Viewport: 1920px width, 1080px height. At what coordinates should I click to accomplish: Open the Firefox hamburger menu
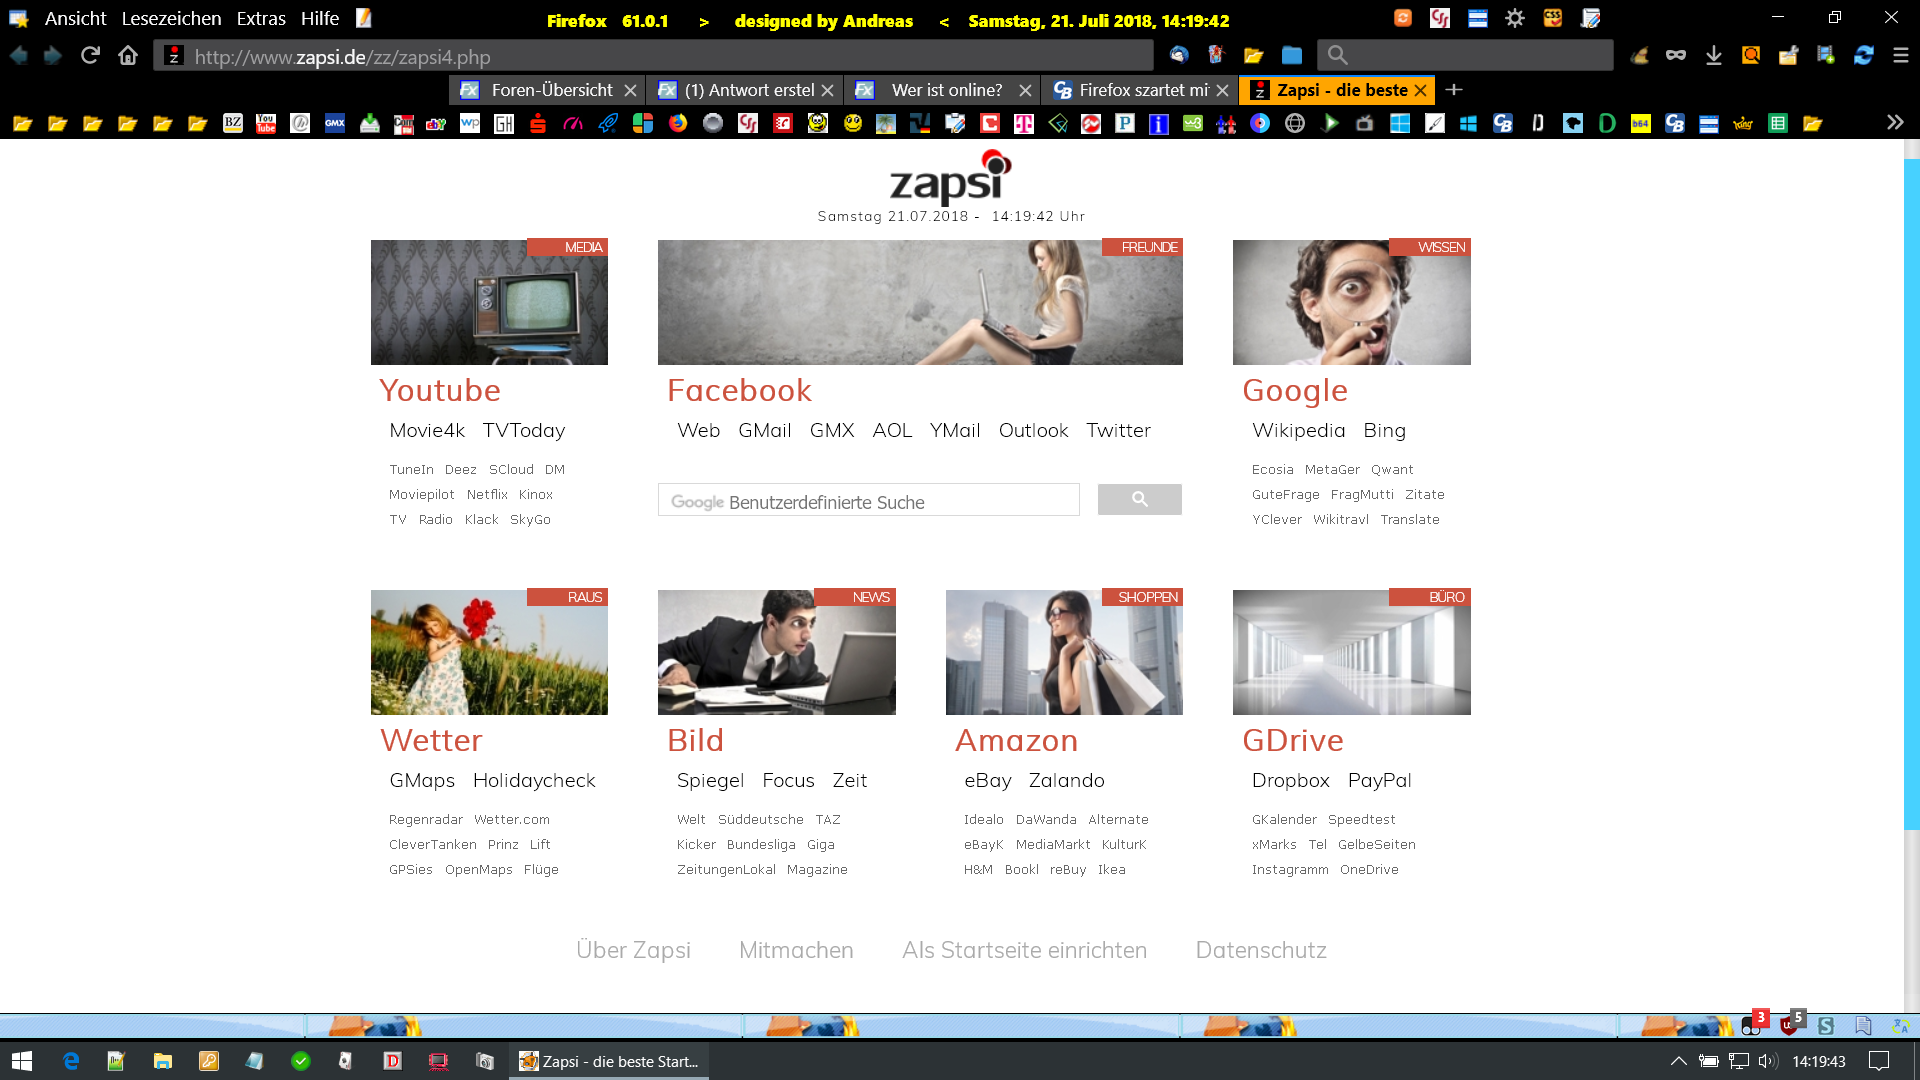[1901, 56]
